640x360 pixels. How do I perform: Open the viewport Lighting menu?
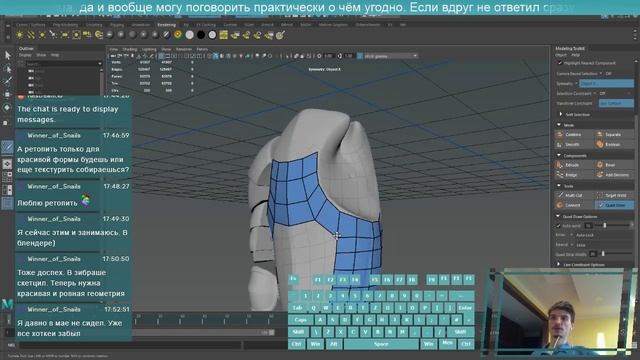click(149, 49)
